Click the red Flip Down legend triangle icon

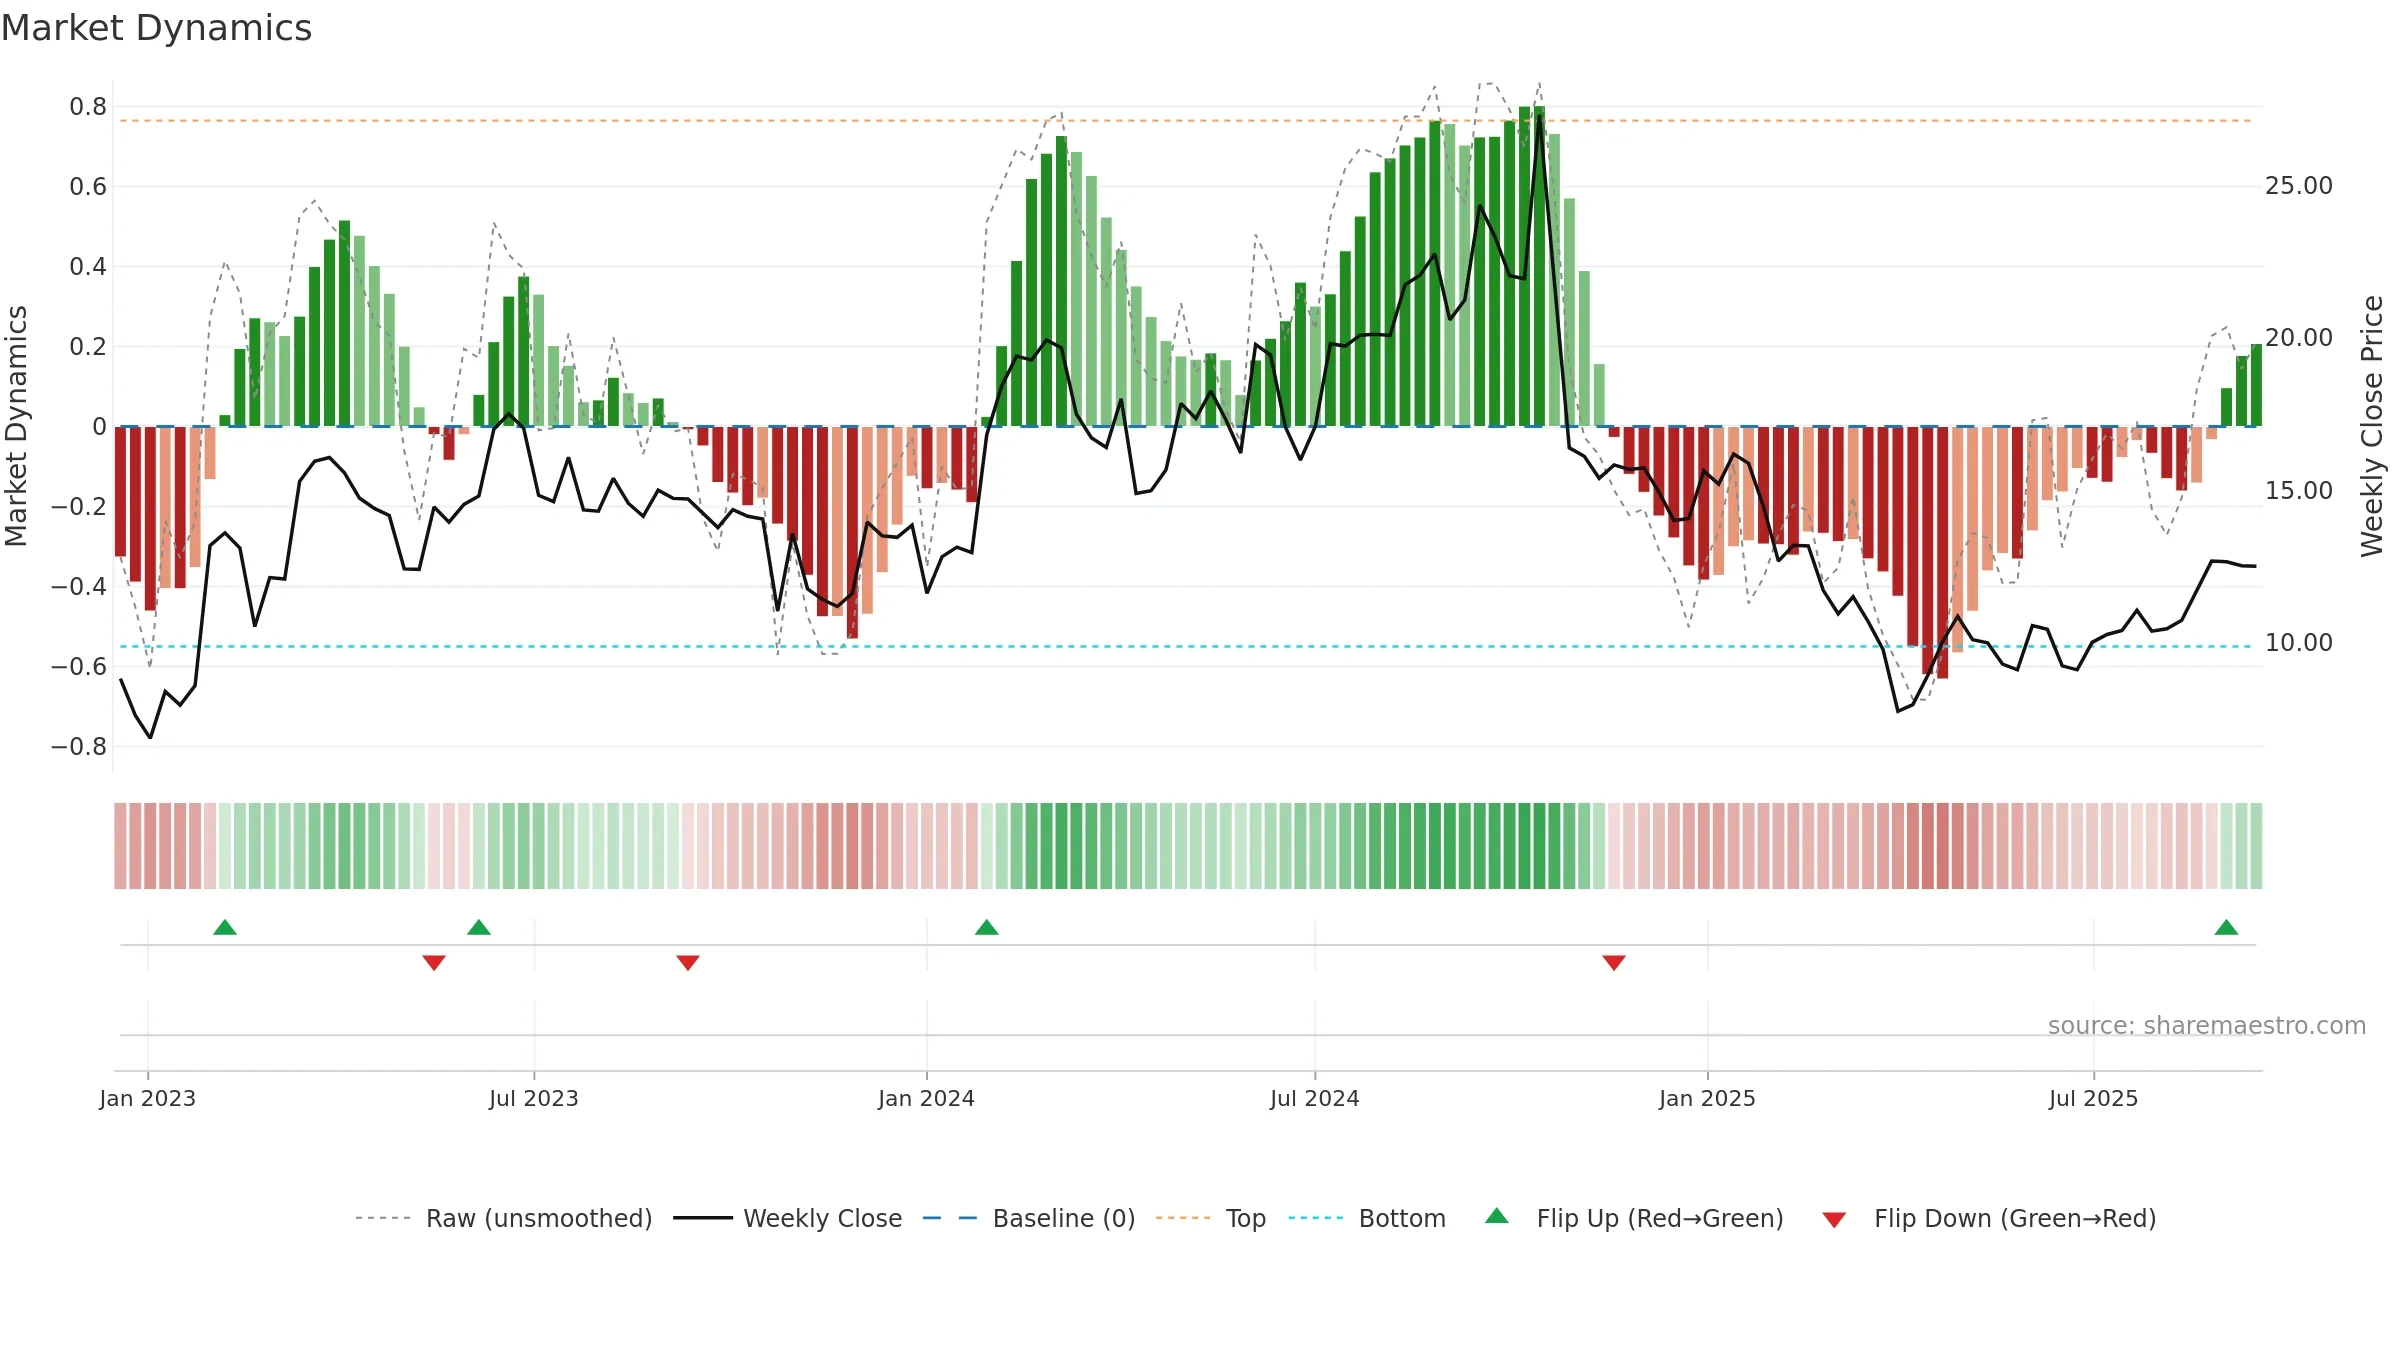point(1834,1220)
